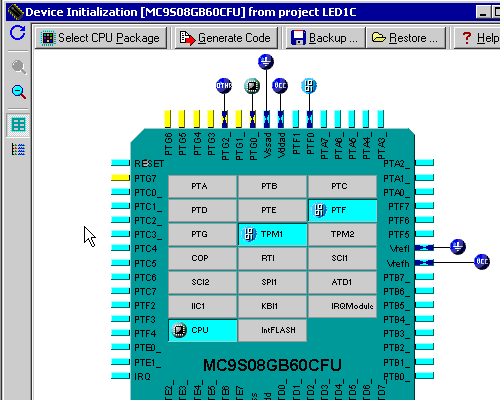Zoom out with the magnifier minus icon

pyautogui.click(x=19, y=92)
